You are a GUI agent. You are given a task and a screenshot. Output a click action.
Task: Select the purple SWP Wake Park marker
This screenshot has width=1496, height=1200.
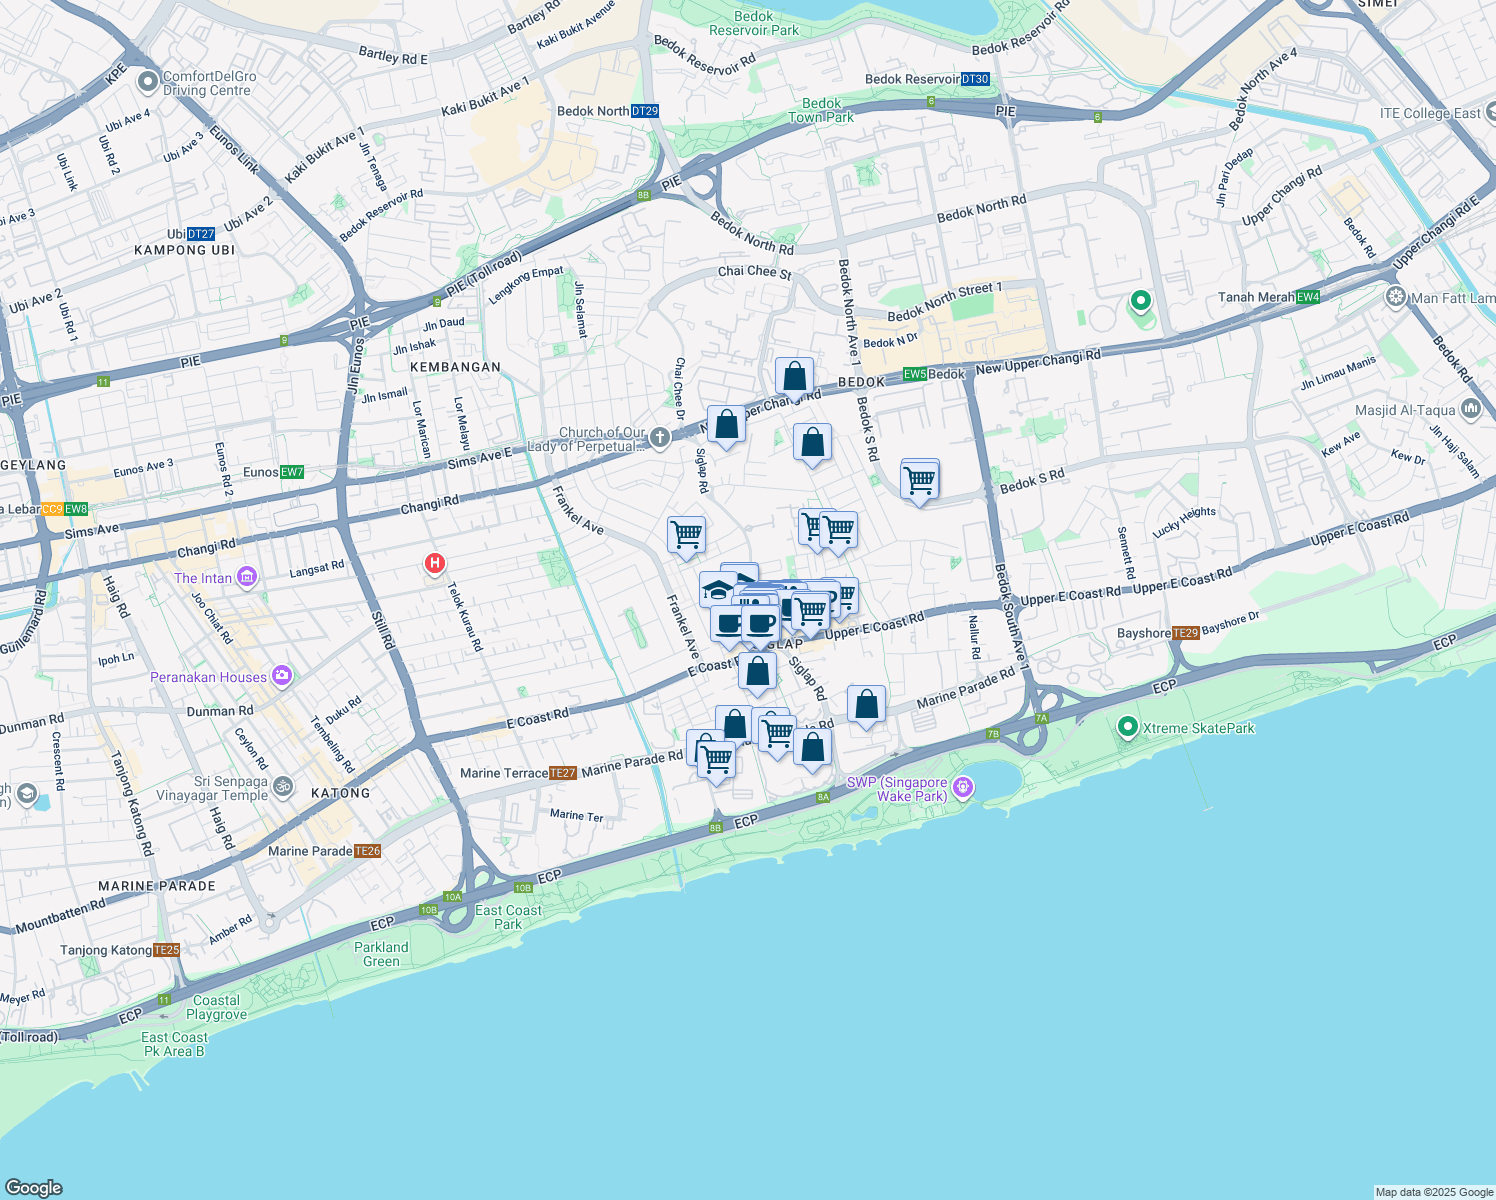(963, 787)
